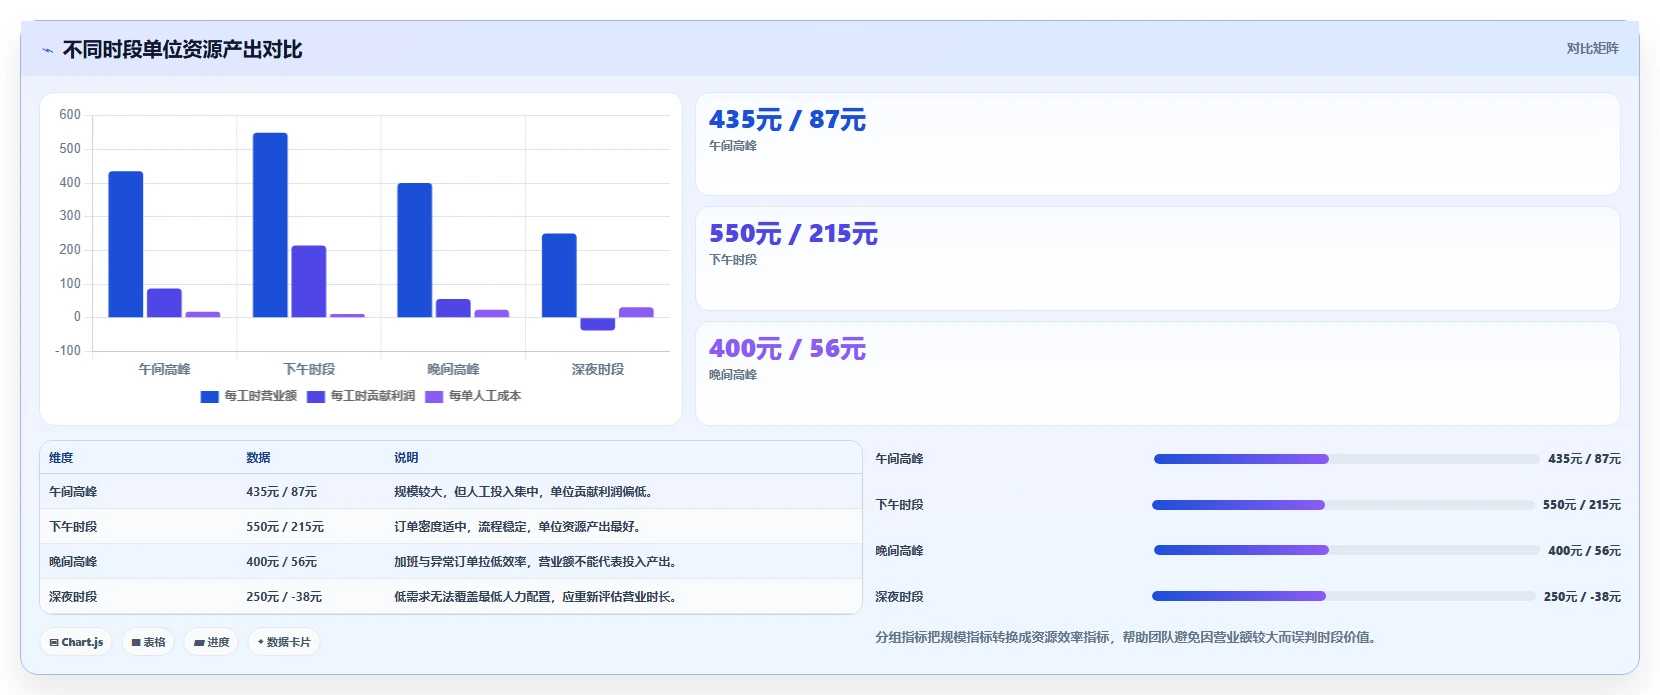The height and width of the screenshot is (695, 1660).
Task: Click the 数据卡片 tag chip
Action: 284,642
